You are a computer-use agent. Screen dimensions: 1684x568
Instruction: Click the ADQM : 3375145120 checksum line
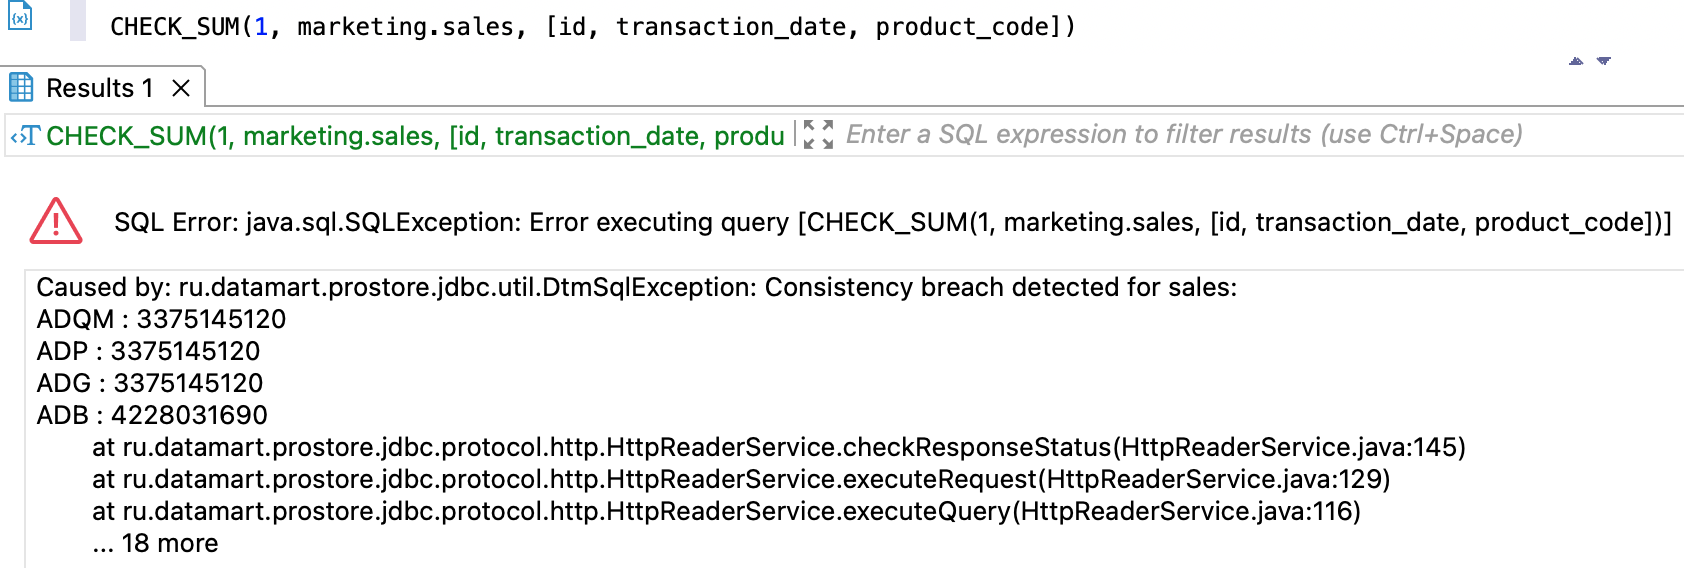[161, 319]
